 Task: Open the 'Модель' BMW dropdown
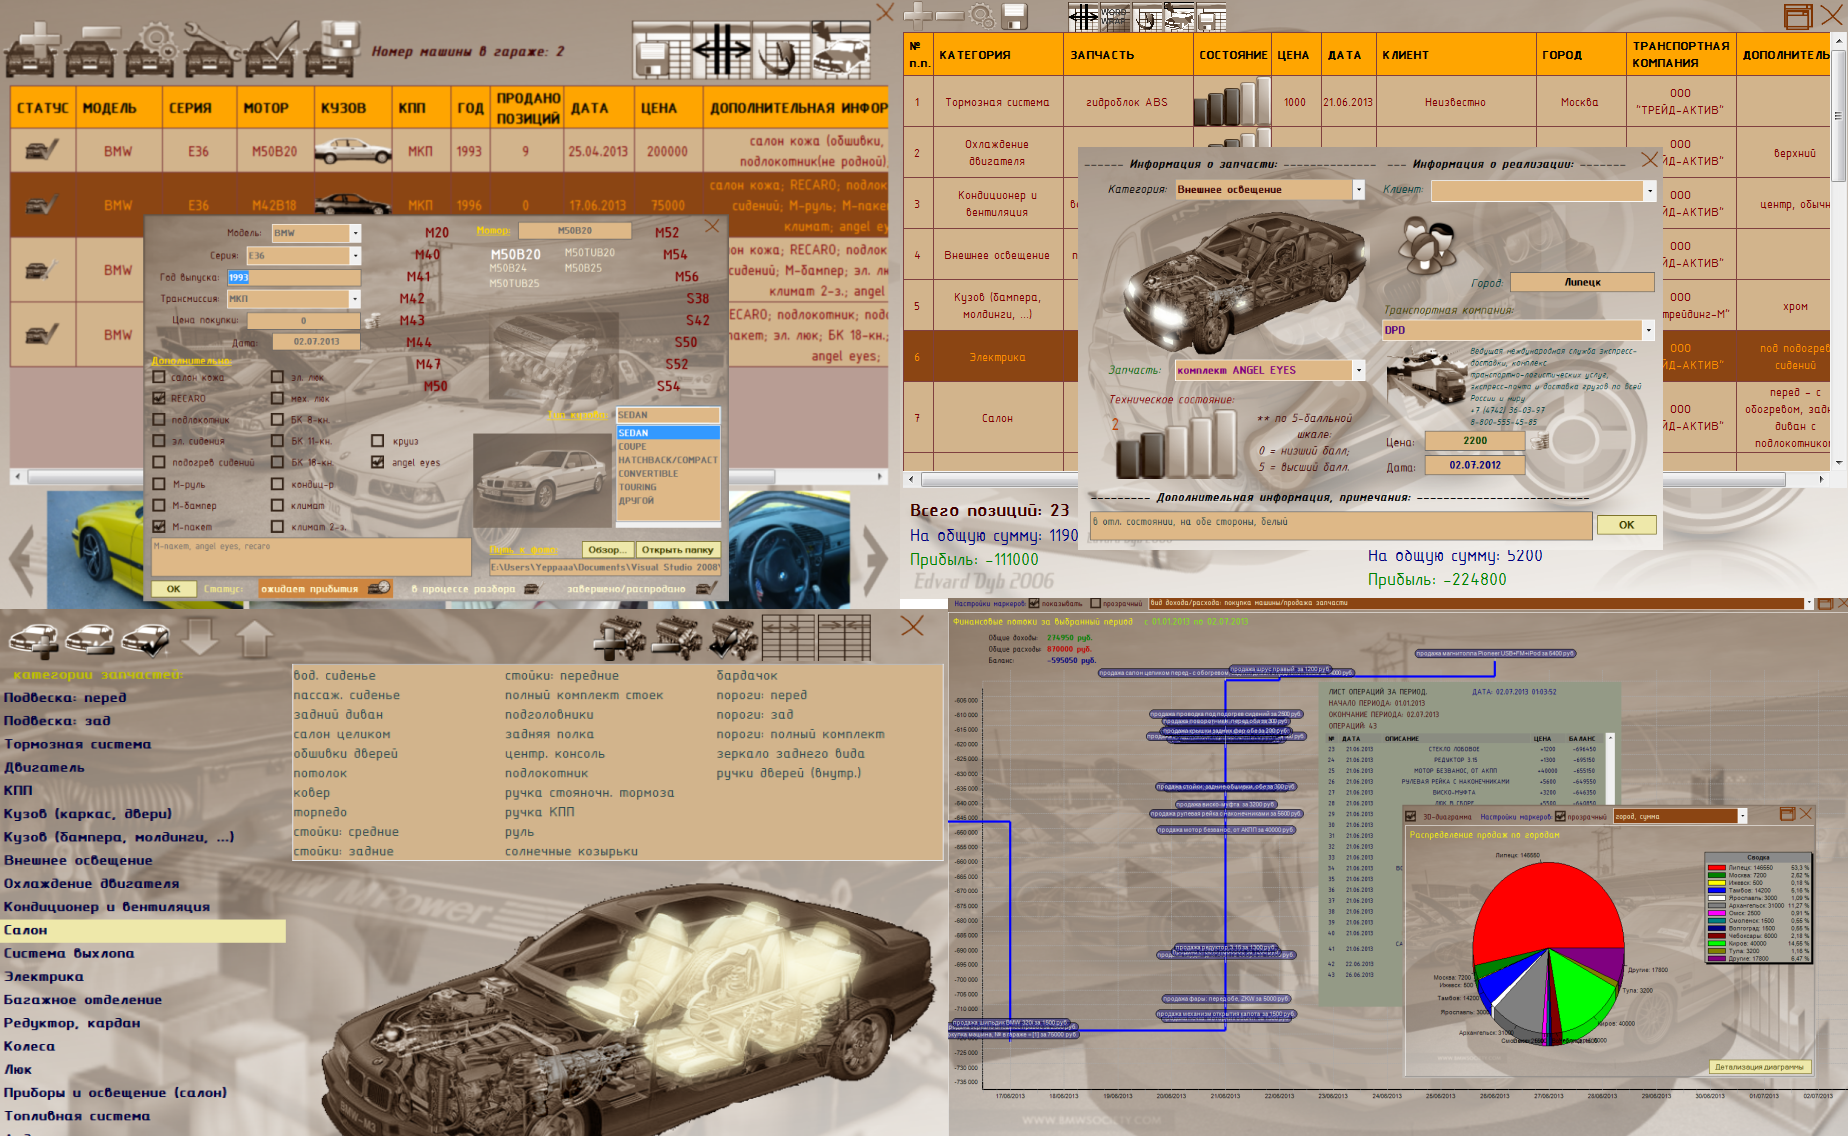[x=354, y=233]
